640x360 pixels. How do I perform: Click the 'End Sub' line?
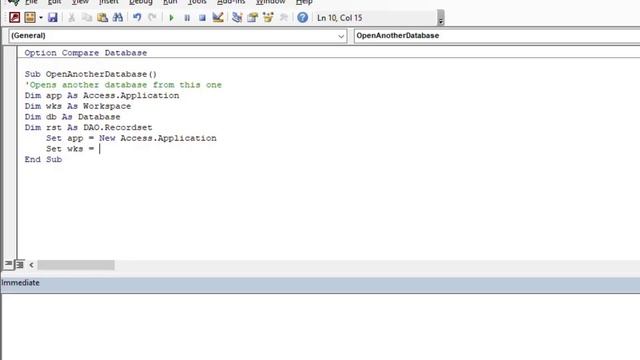[43, 159]
